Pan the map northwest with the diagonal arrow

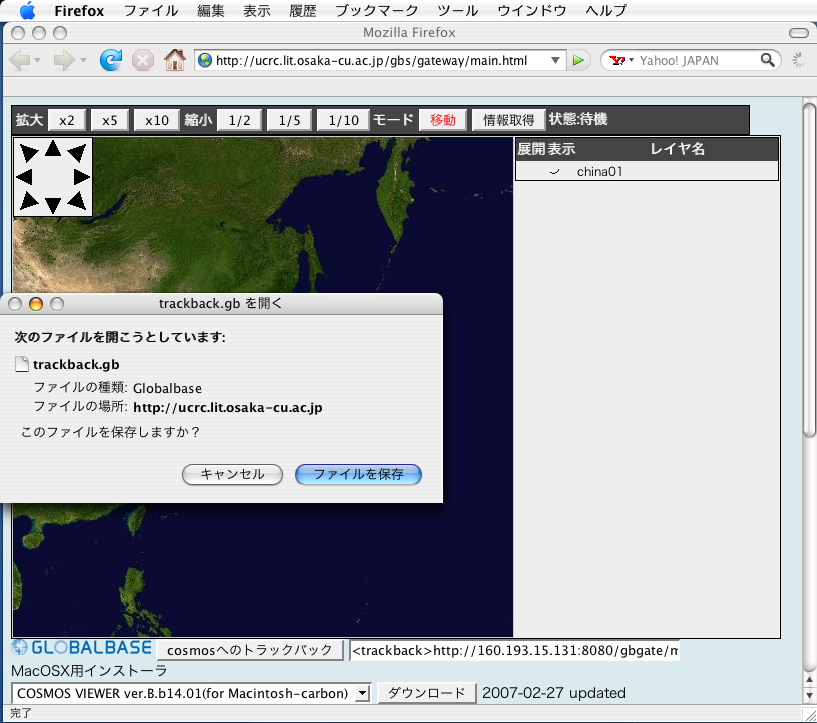(29, 153)
